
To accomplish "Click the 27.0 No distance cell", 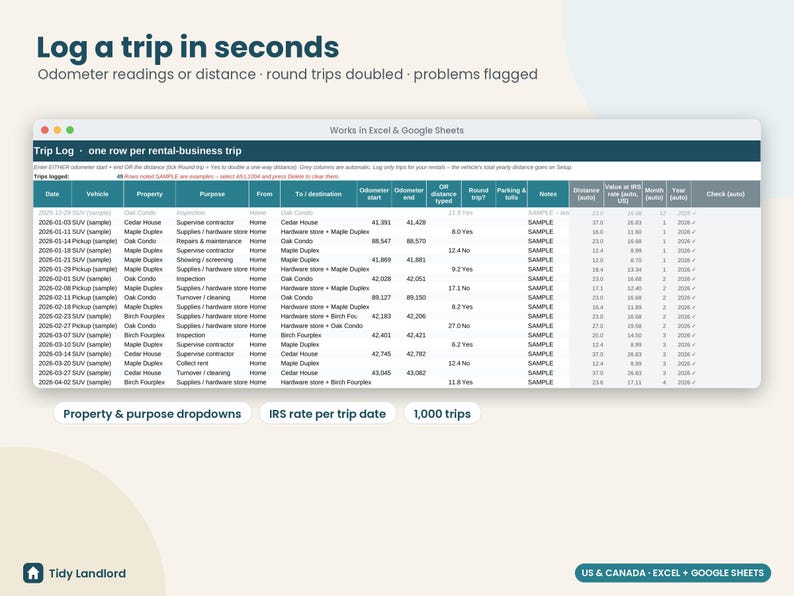I will click(459, 326).
